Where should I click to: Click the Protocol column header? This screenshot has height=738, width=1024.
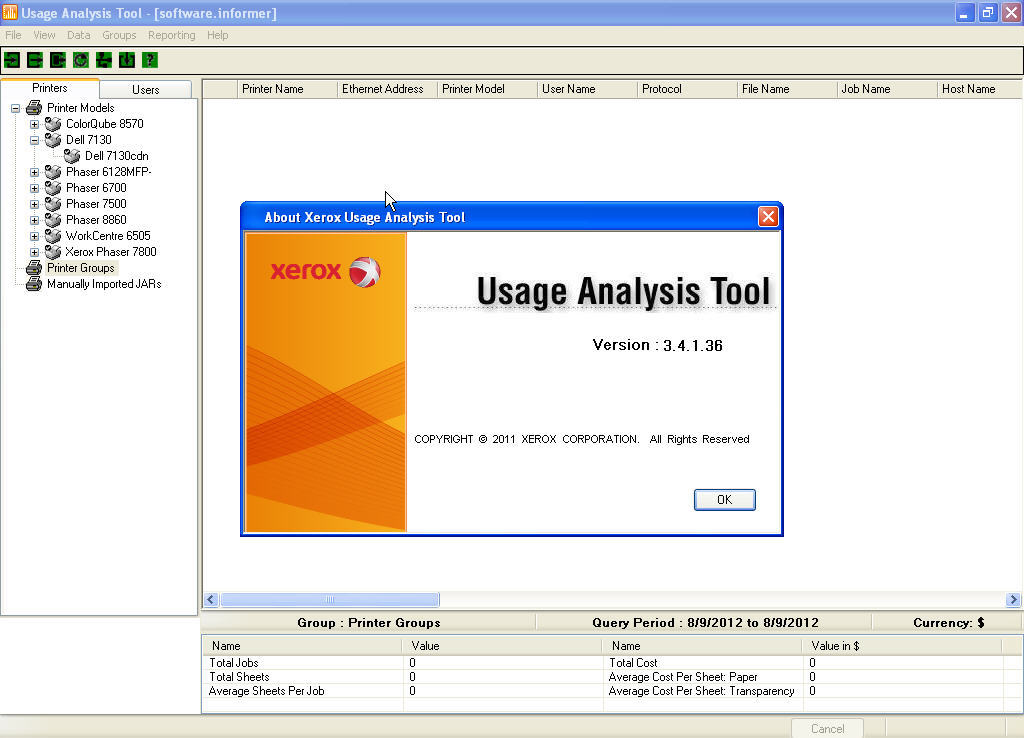click(687, 89)
